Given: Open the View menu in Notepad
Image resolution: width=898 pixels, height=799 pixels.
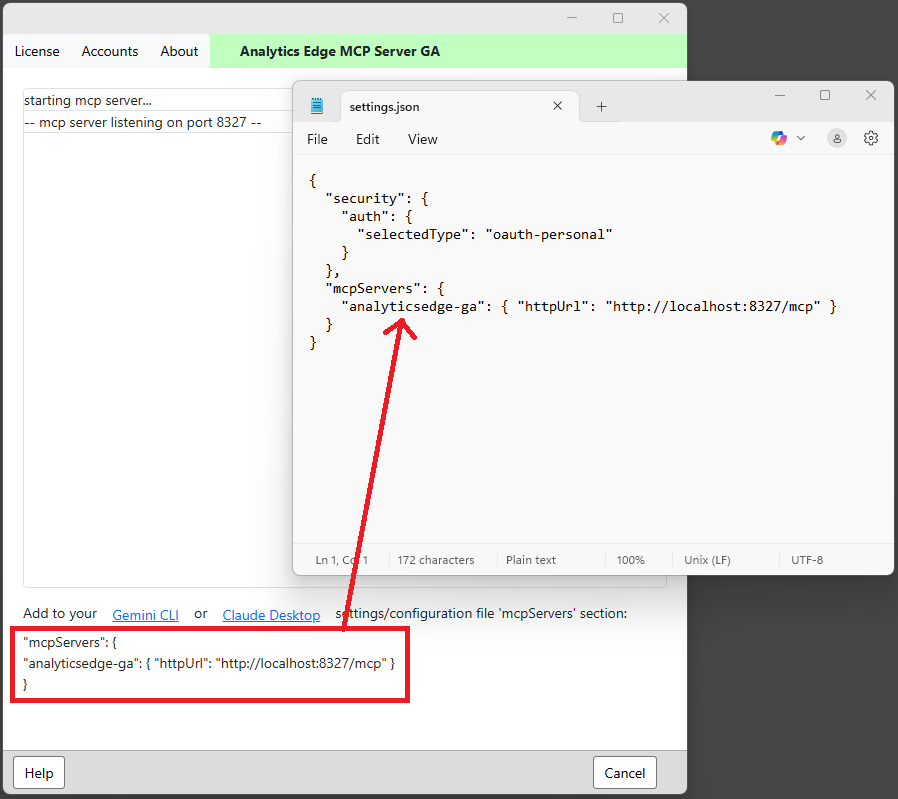Looking at the screenshot, I should pos(422,139).
